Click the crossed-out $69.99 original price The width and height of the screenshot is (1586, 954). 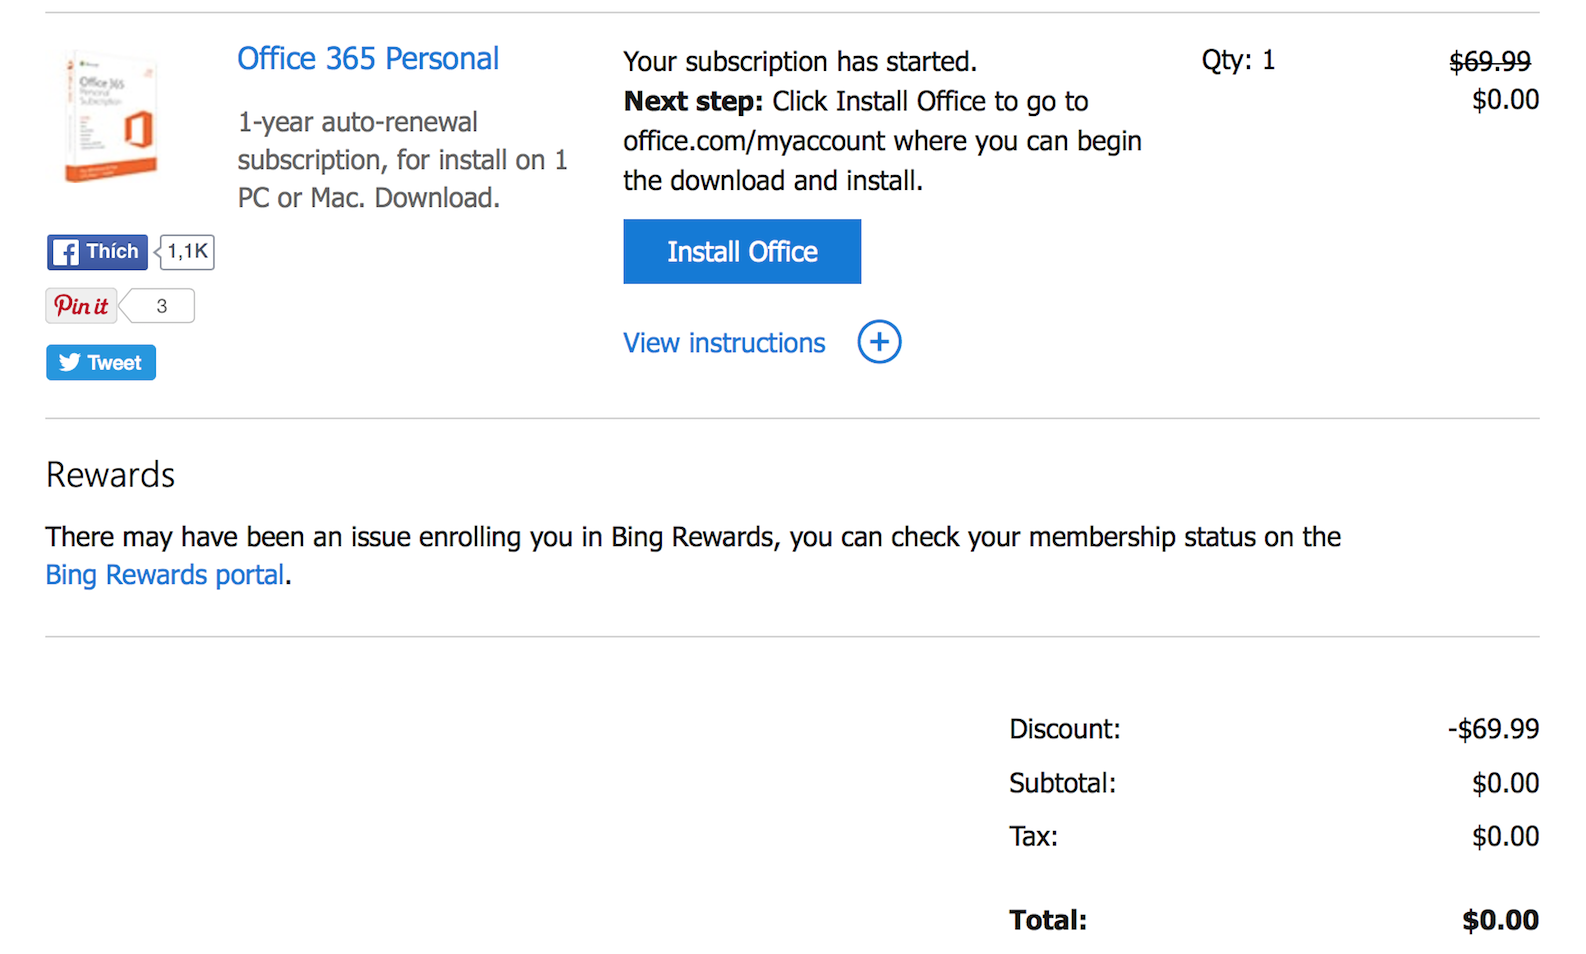click(x=1489, y=62)
